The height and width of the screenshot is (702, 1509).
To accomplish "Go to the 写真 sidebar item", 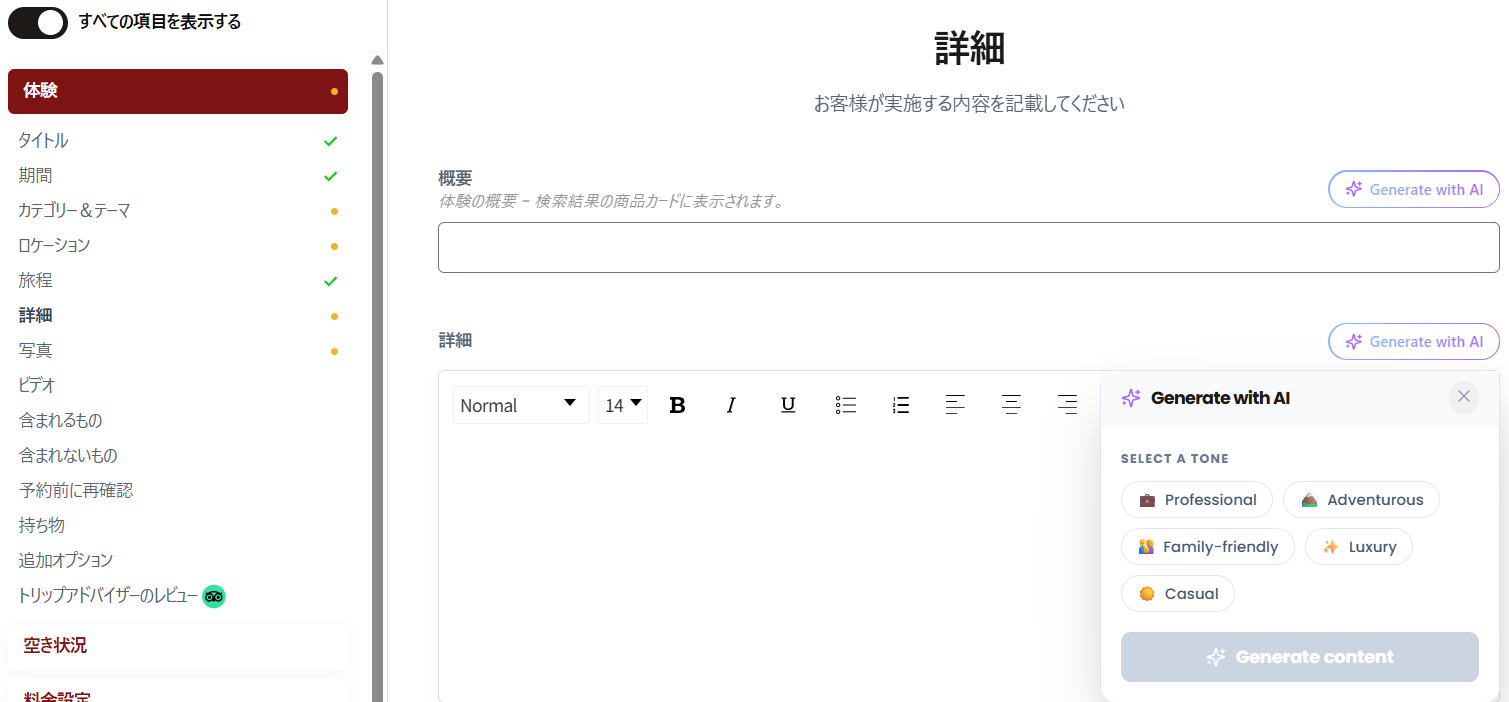I will click(36, 351).
